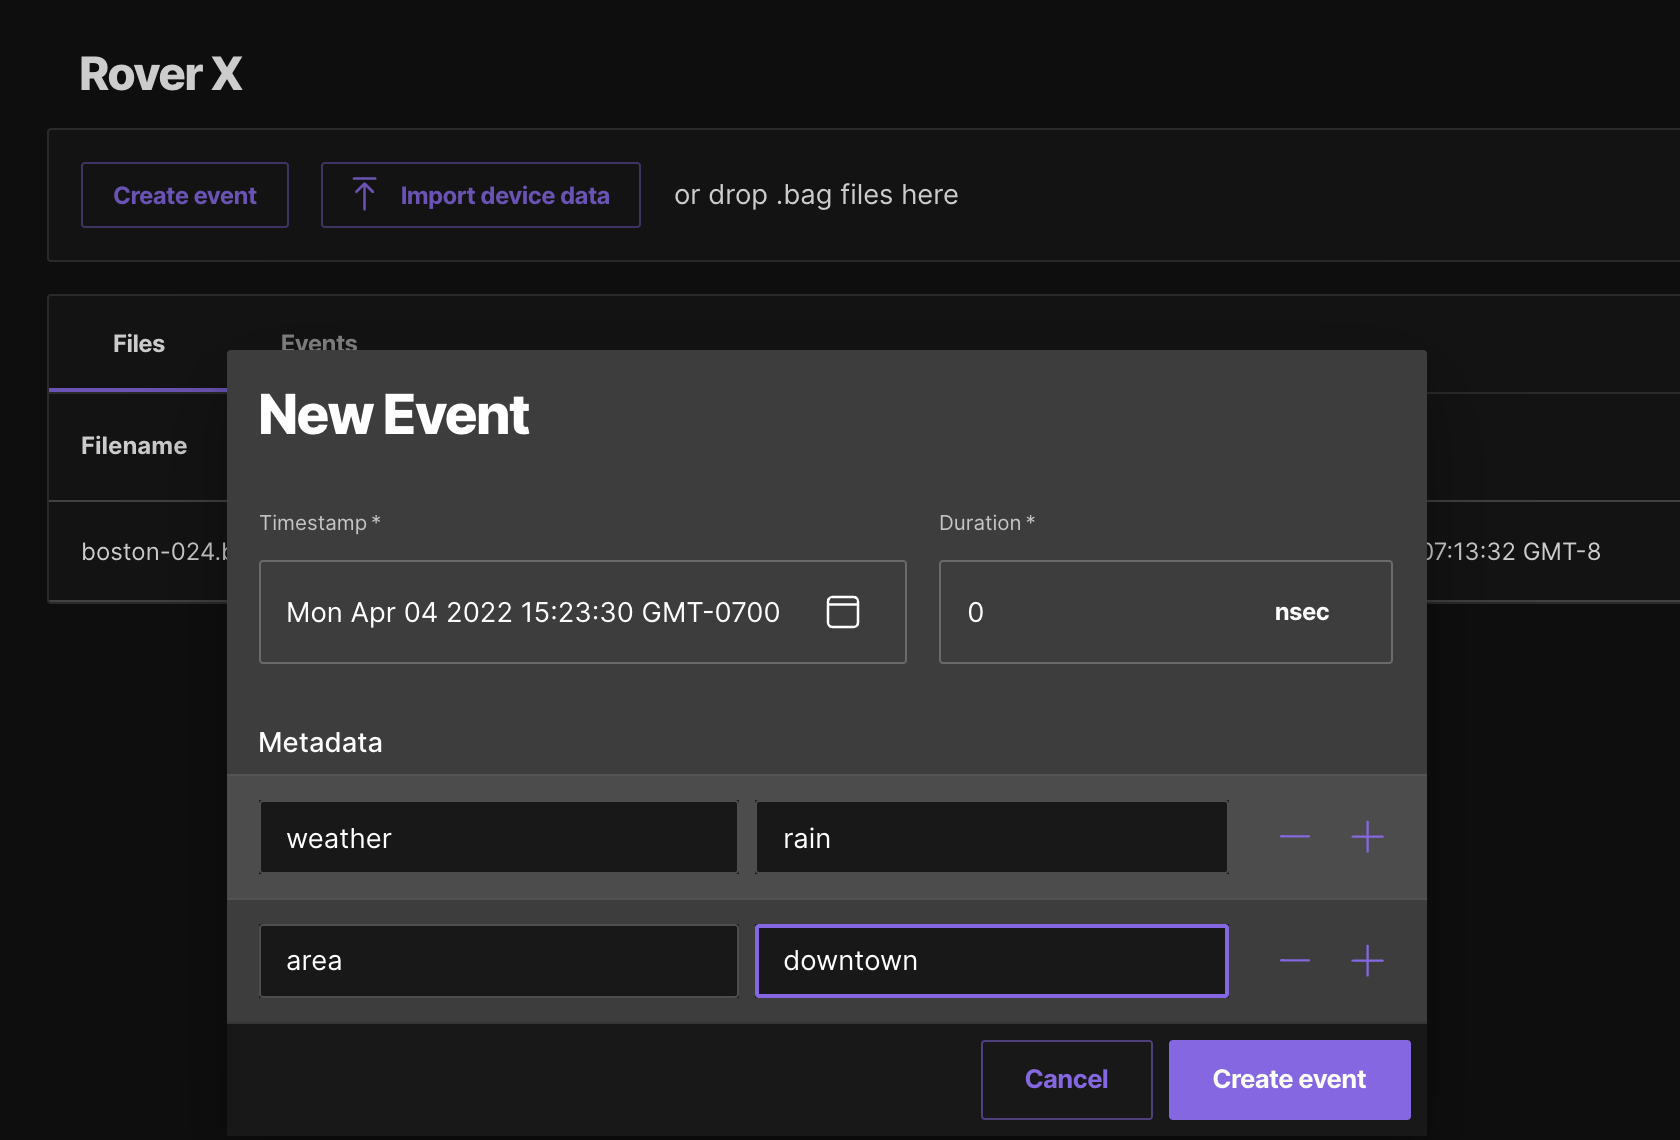Confirm with the Create event button

click(x=1289, y=1079)
